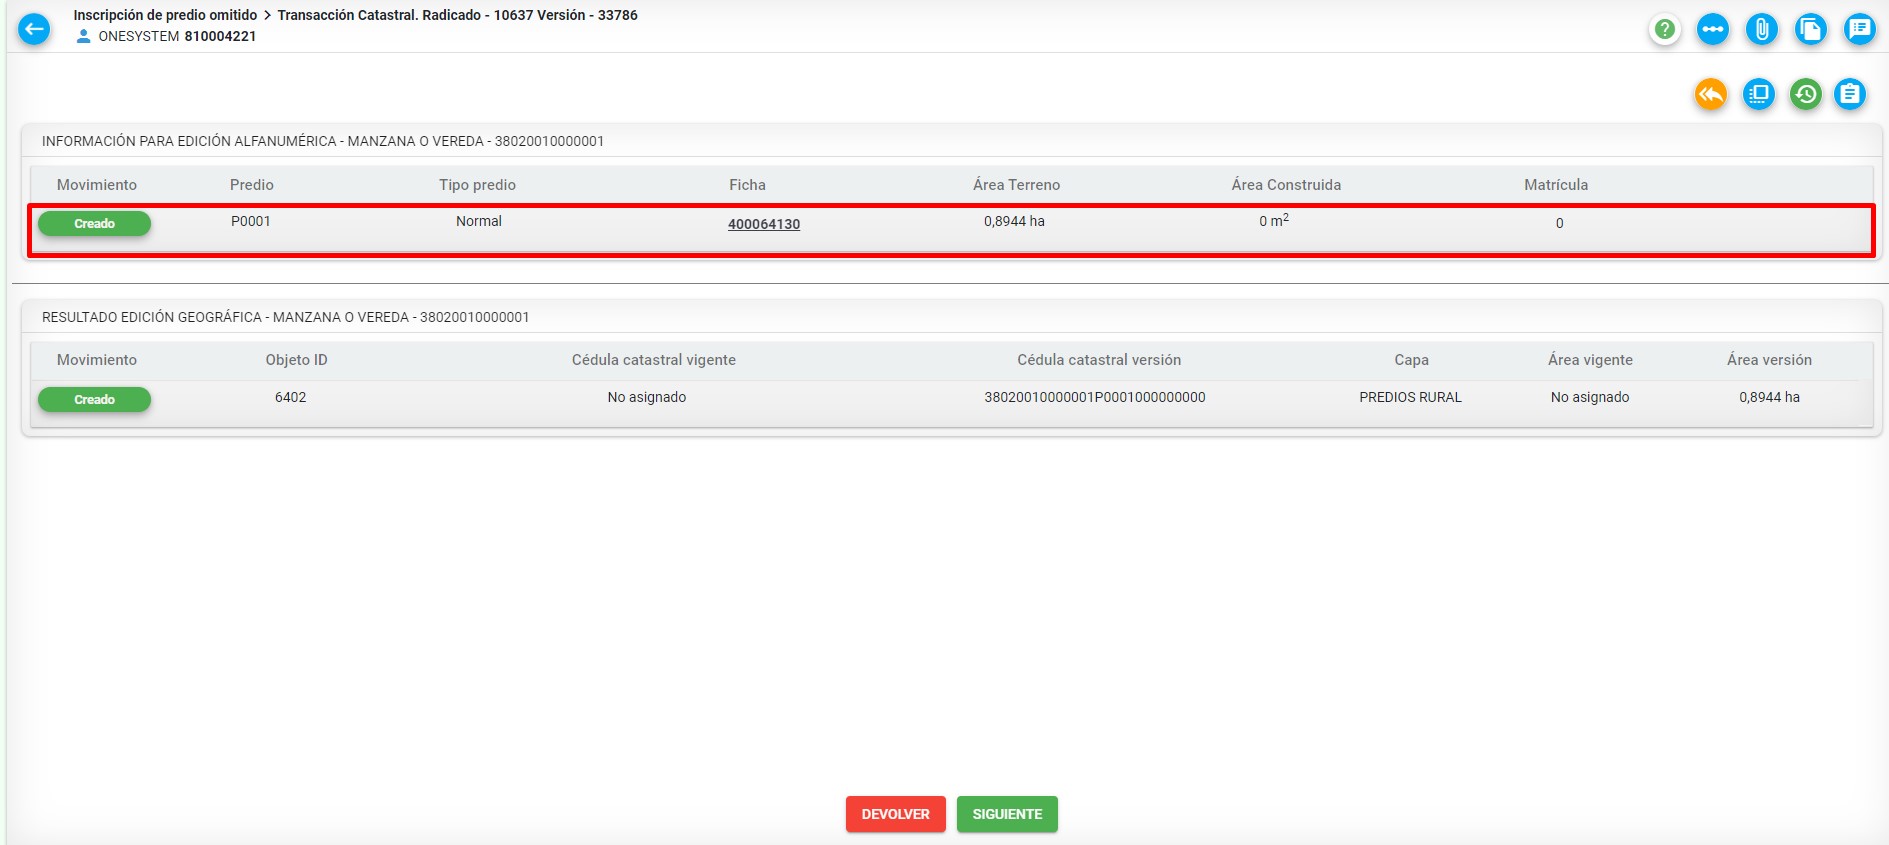
Task: Select predio cell P0001
Action: pyautogui.click(x=251, y=221)
